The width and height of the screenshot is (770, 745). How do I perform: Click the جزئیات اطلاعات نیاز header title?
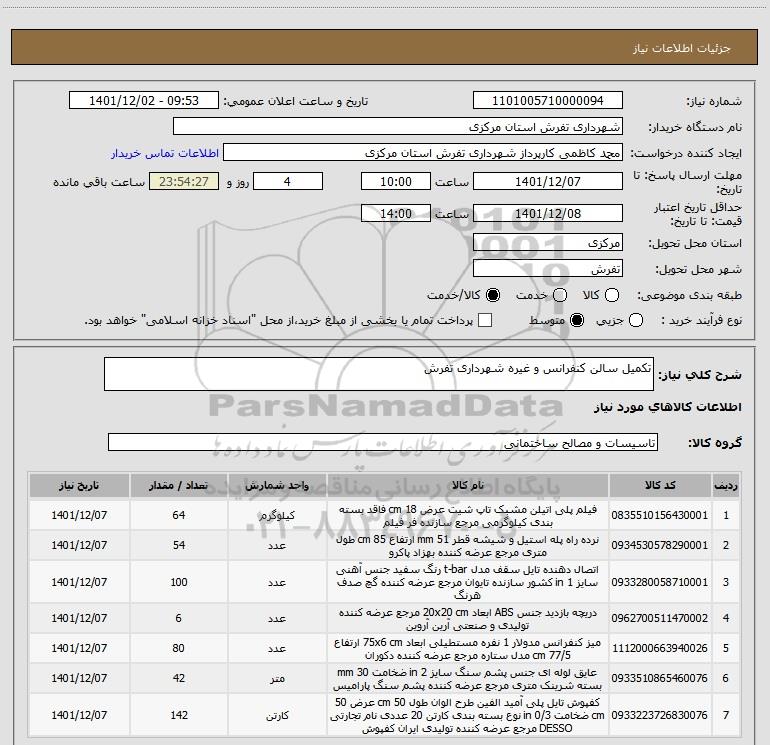(x=682, y=48)
